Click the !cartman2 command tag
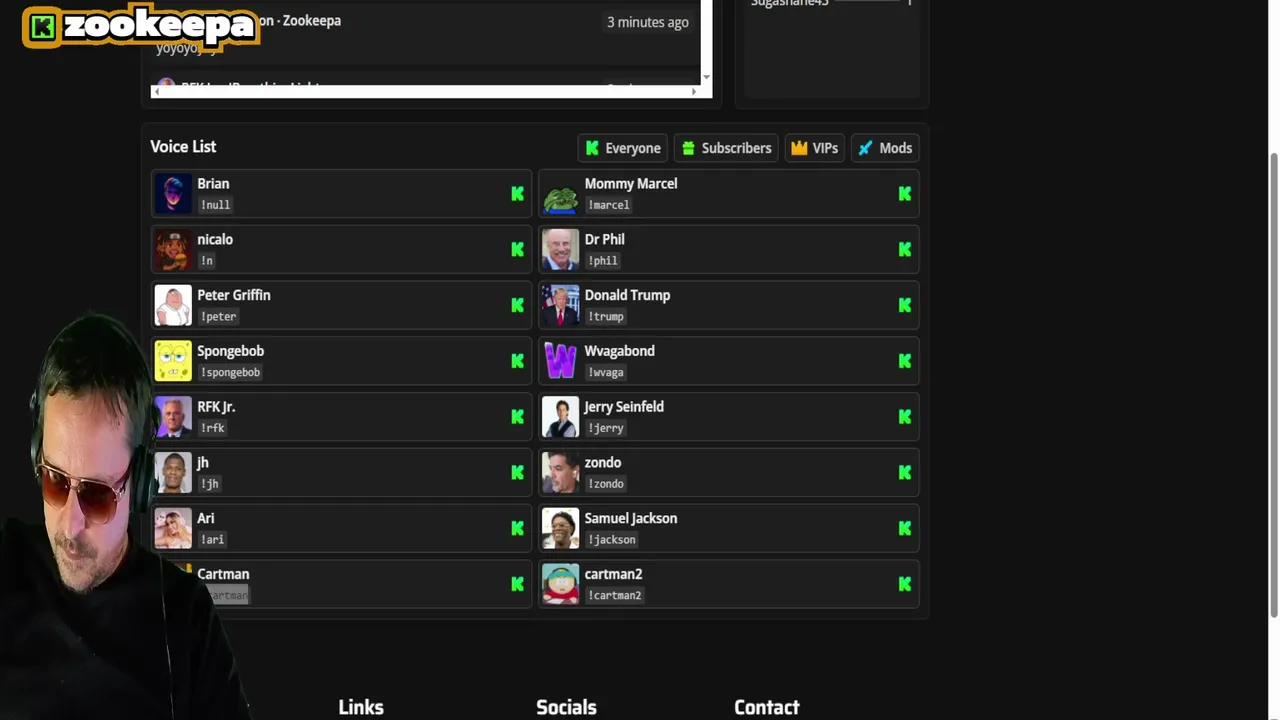This screenshot has width=1280, height=720. pyautogui.click(x=614, y=595)
